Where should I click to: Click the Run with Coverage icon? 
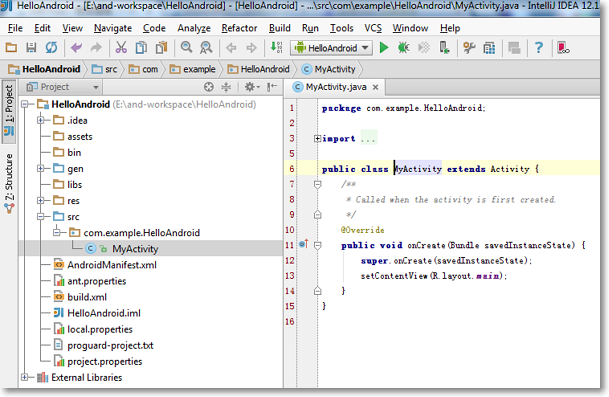[x=424, y=48]
